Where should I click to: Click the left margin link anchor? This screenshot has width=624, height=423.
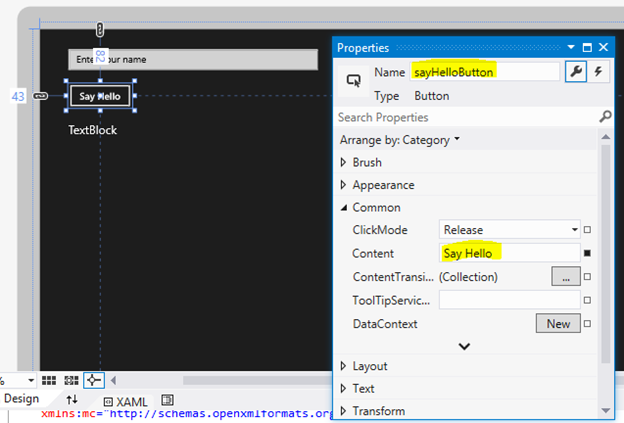click(x=40, y=96)
